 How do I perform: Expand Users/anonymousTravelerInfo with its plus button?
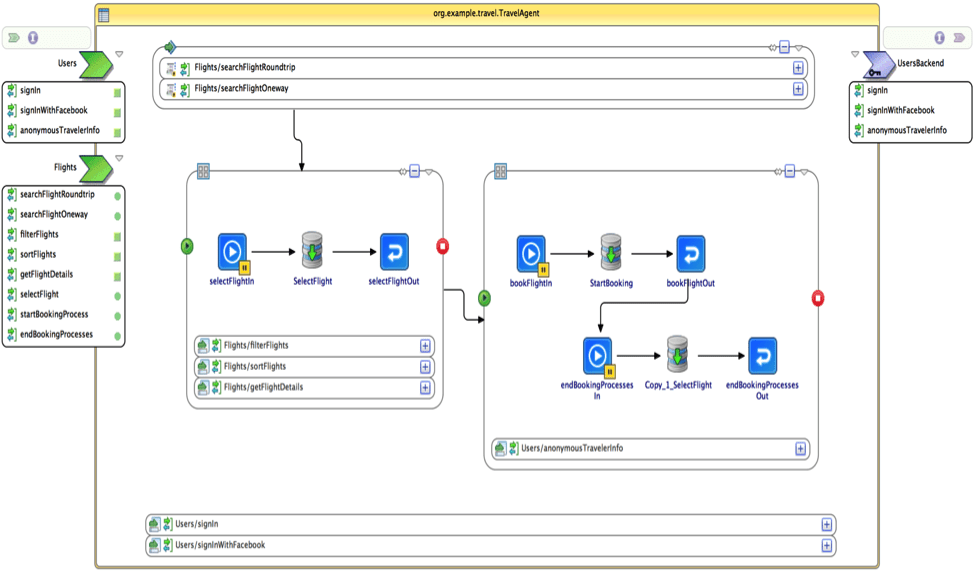coord(801,449)
